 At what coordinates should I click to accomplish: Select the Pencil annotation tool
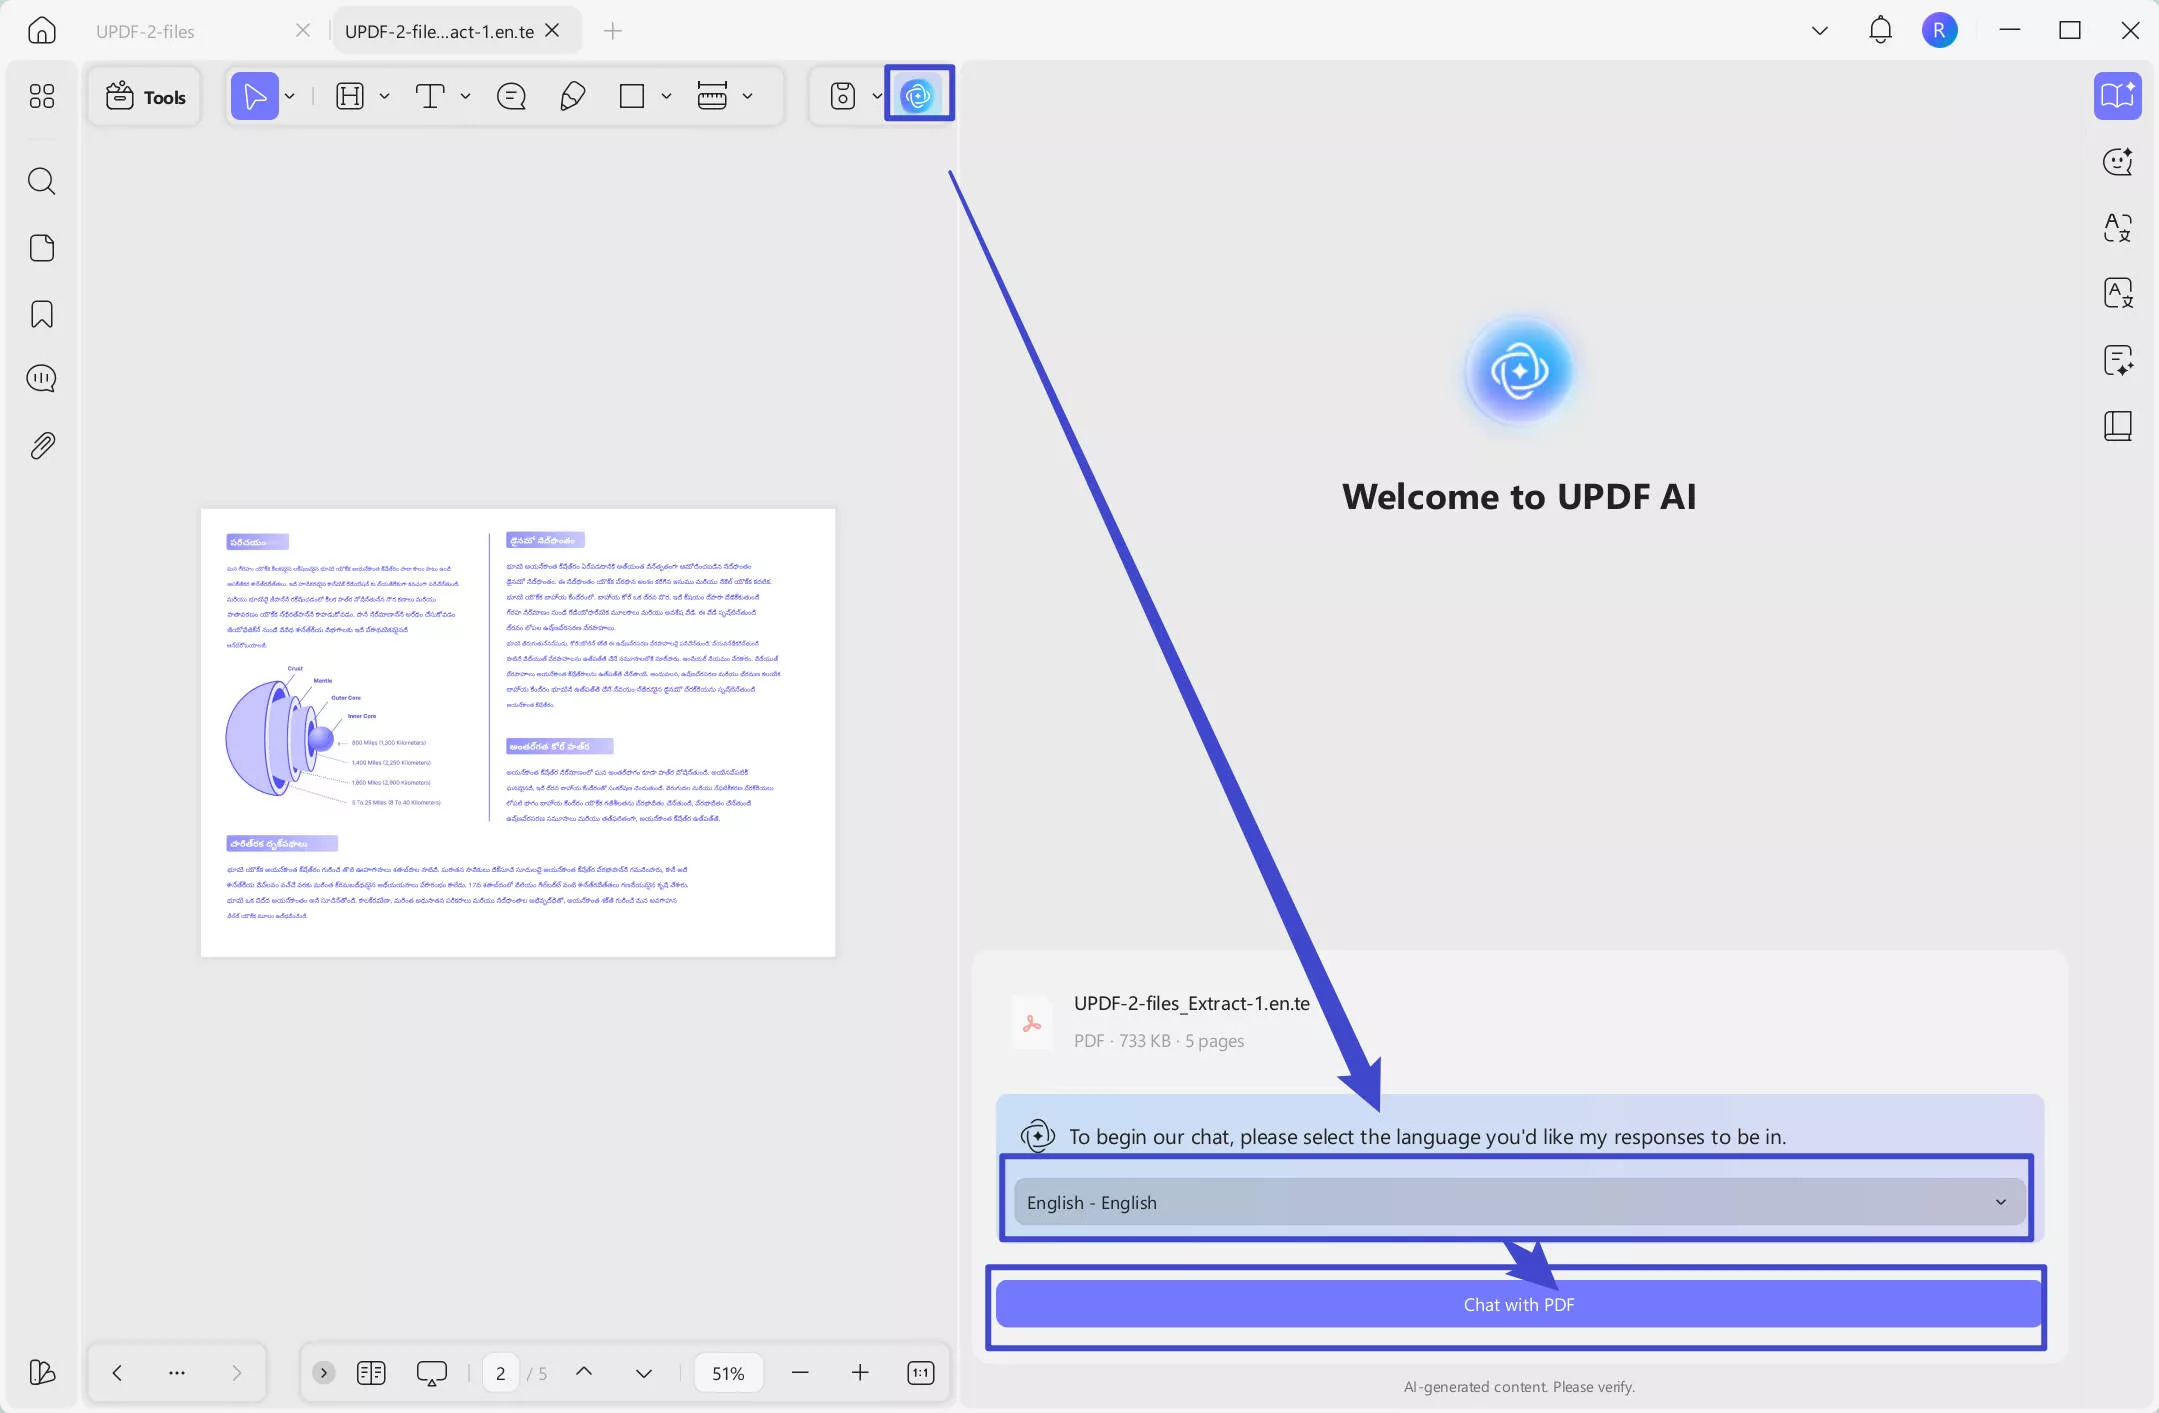(571, 96)
